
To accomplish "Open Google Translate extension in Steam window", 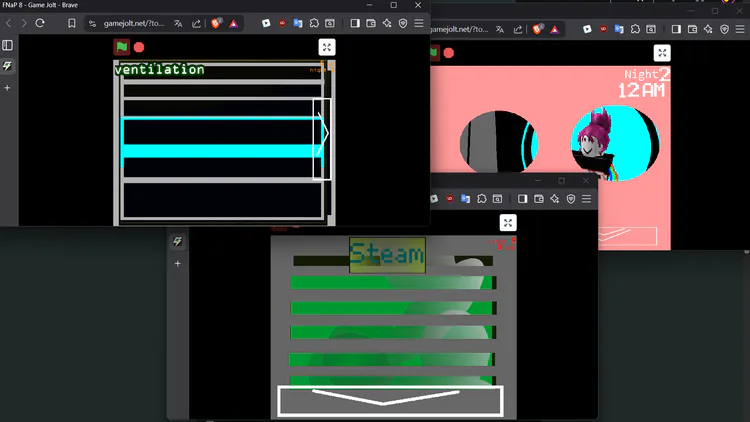I will (465, 199).
